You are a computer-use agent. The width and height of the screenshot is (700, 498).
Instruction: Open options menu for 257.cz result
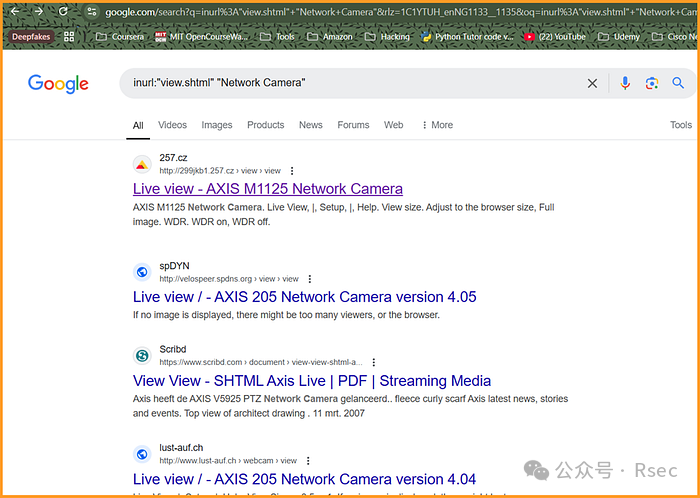tap(292, 171)
